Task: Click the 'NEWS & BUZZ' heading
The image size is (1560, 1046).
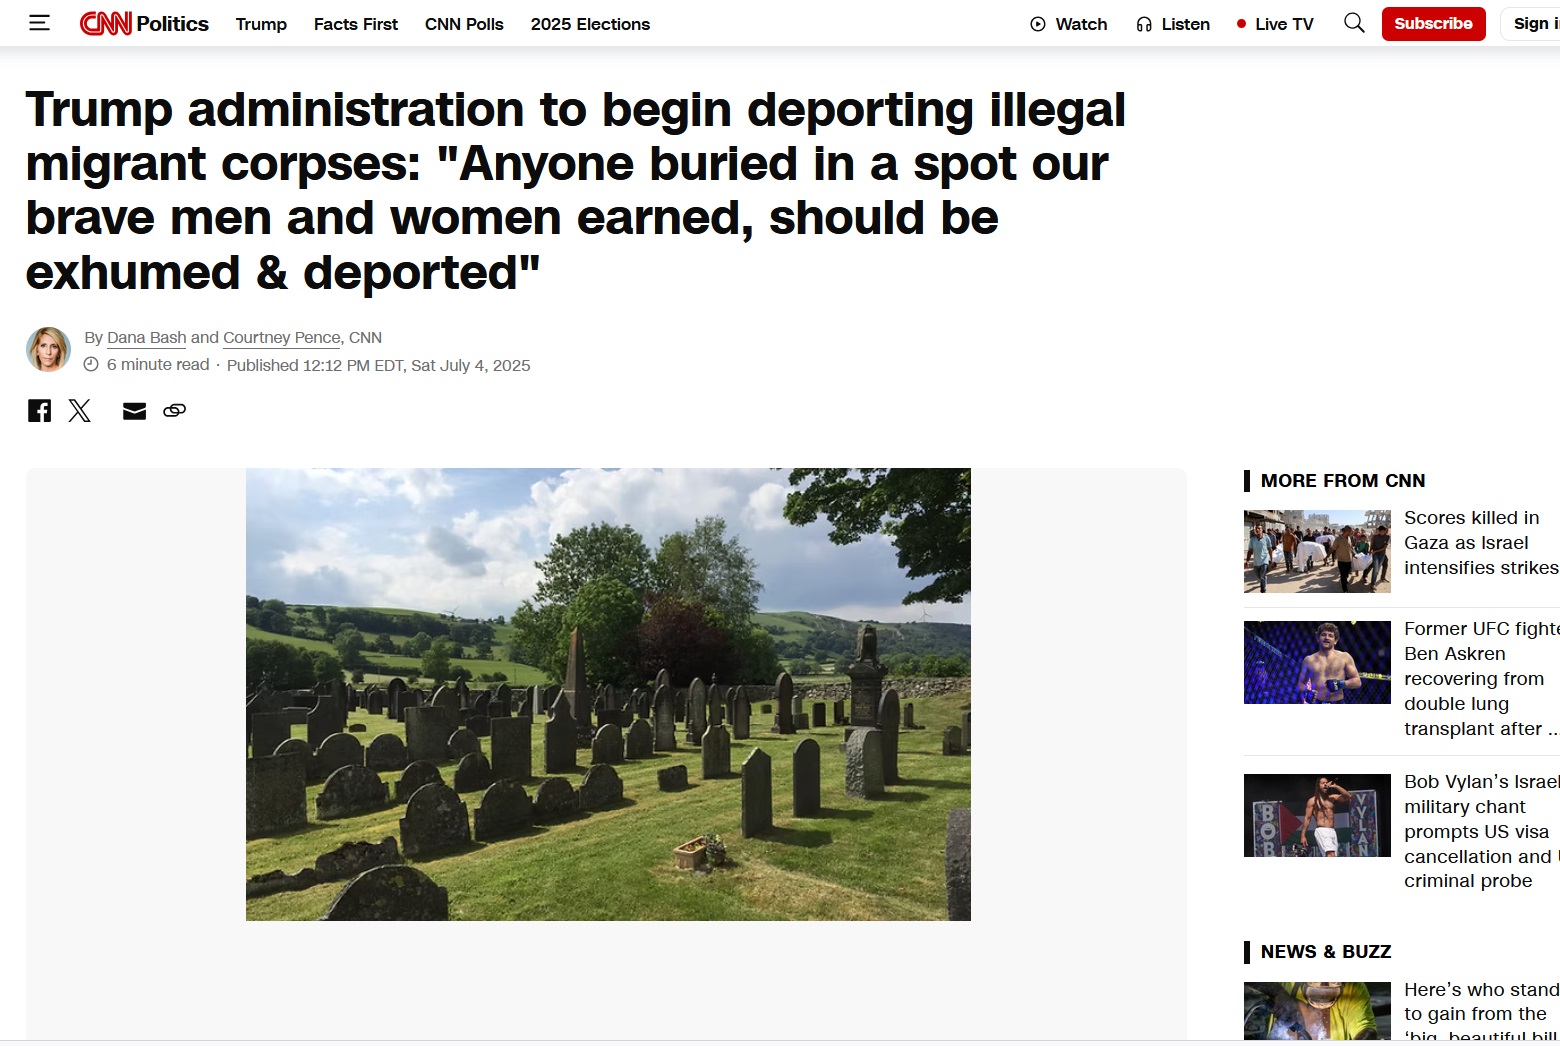Action: coord(1326,952)
